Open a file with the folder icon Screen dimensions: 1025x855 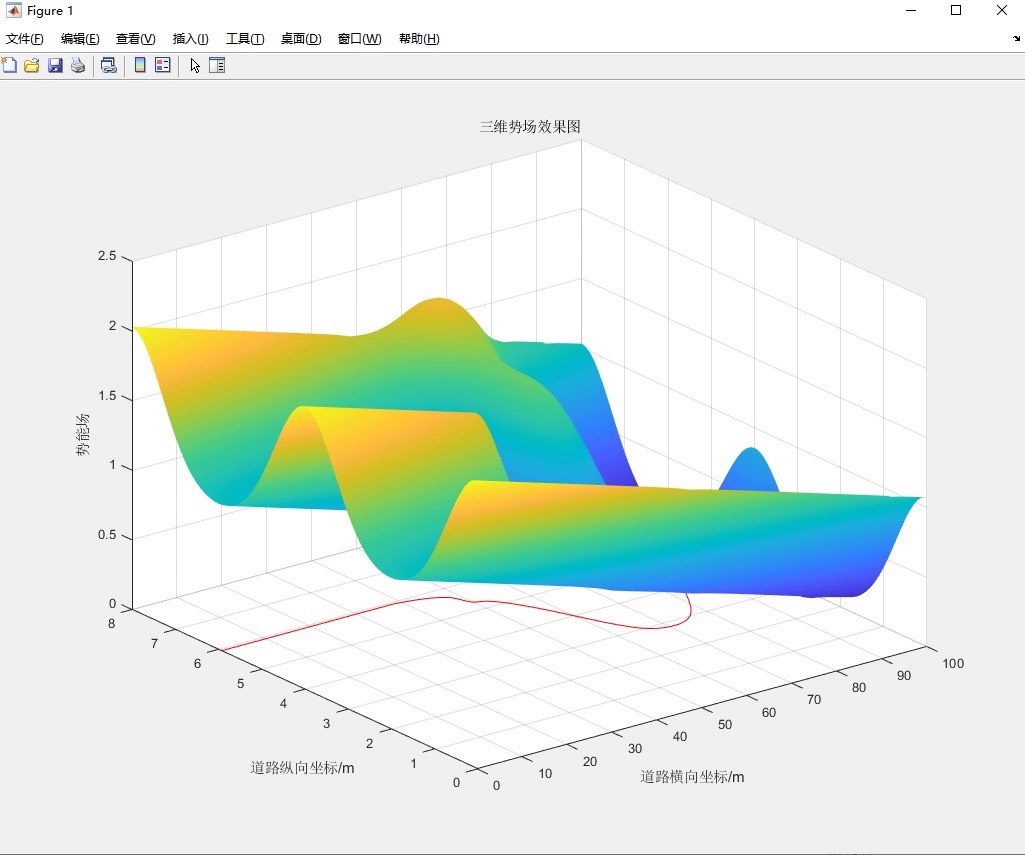pyautogui.click(x=31, y=65)
